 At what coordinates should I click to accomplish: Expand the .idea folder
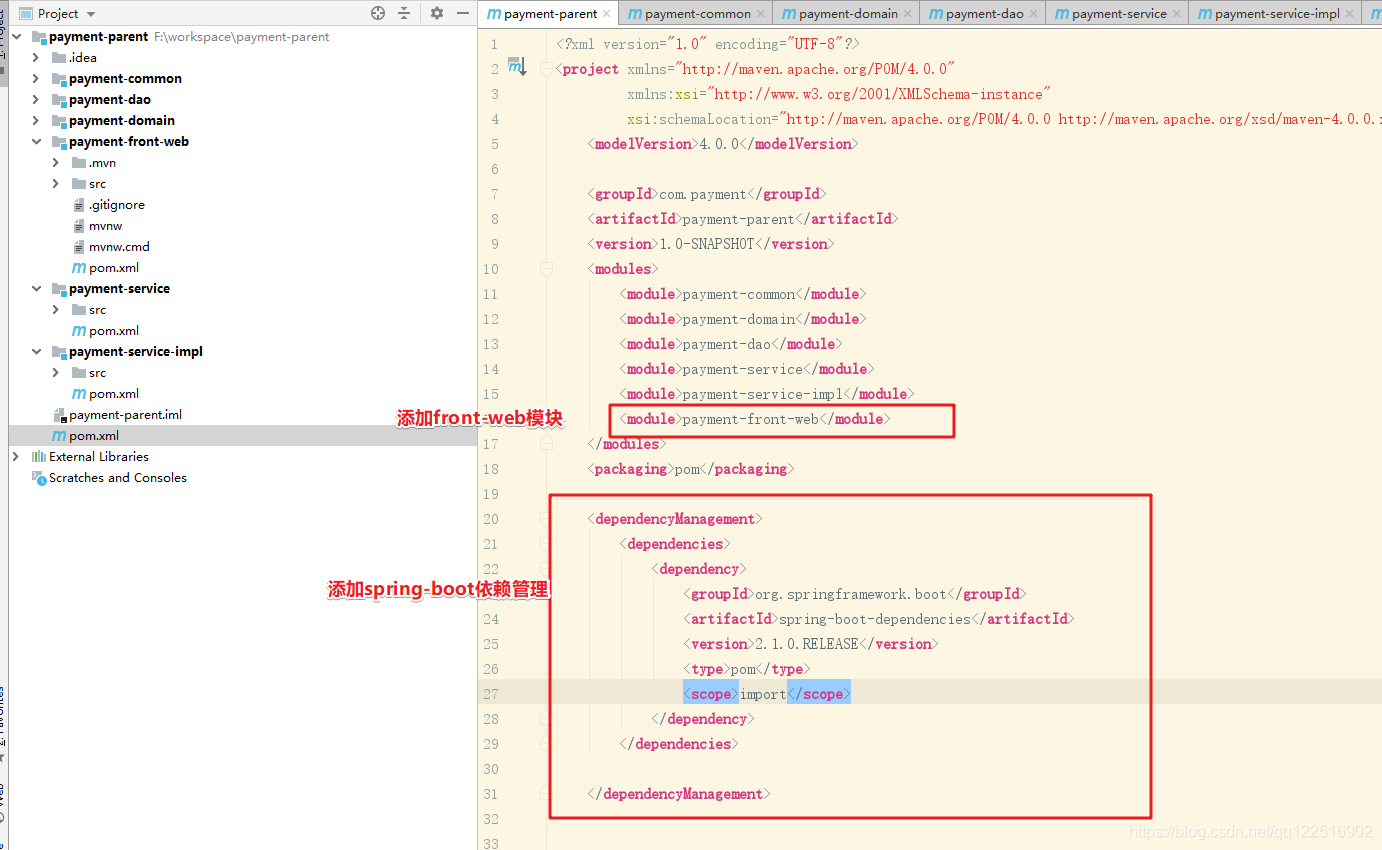pos(36,58)
